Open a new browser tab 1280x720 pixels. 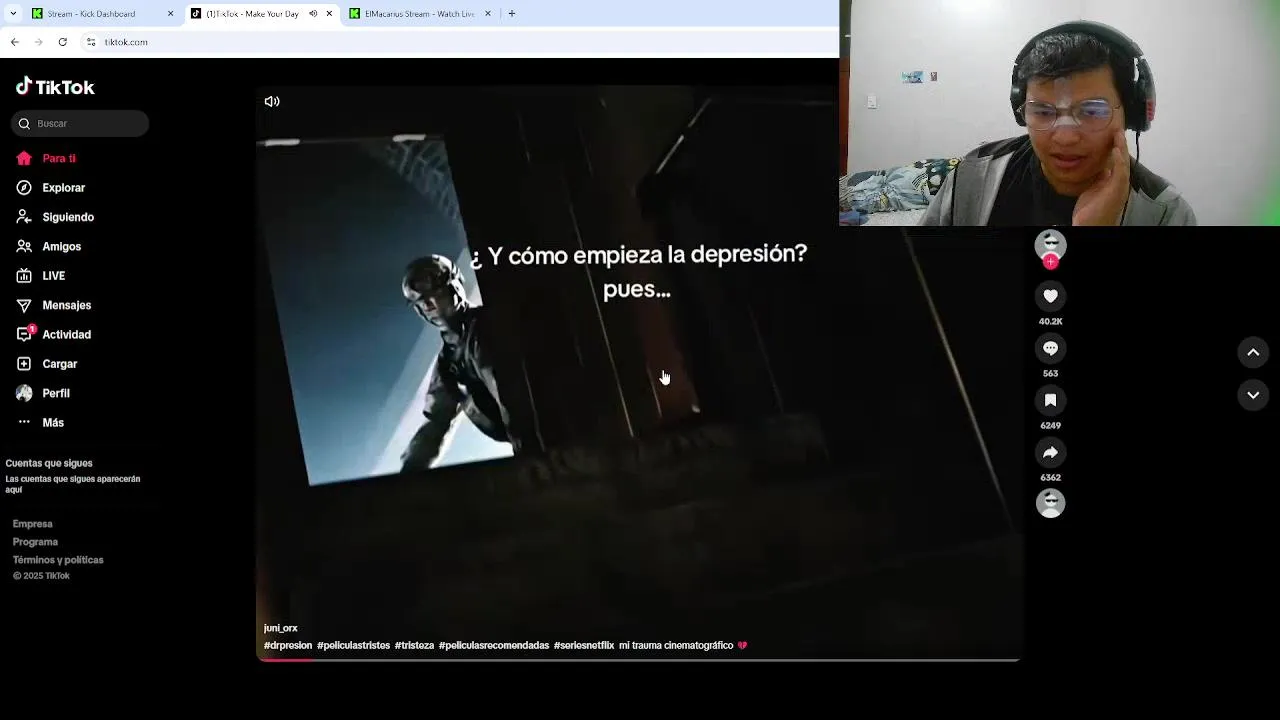(x=512, y=14)
